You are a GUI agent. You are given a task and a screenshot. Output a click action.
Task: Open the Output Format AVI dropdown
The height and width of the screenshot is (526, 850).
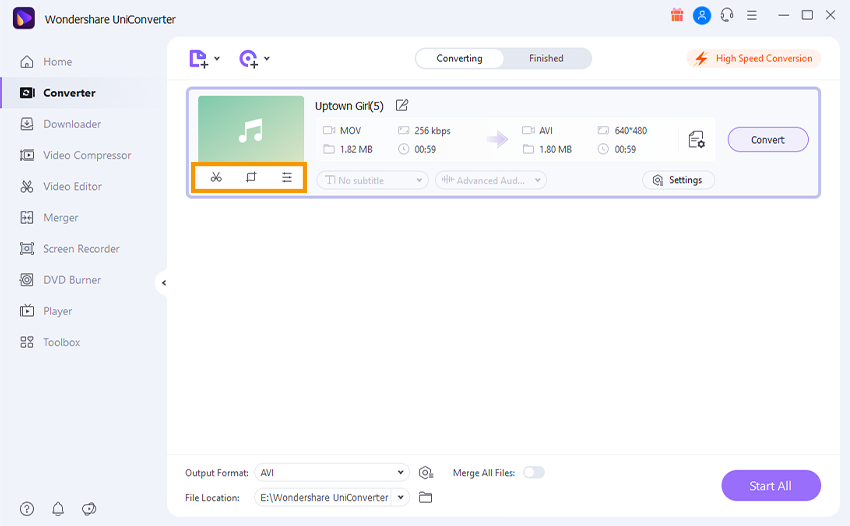[332, 473]
